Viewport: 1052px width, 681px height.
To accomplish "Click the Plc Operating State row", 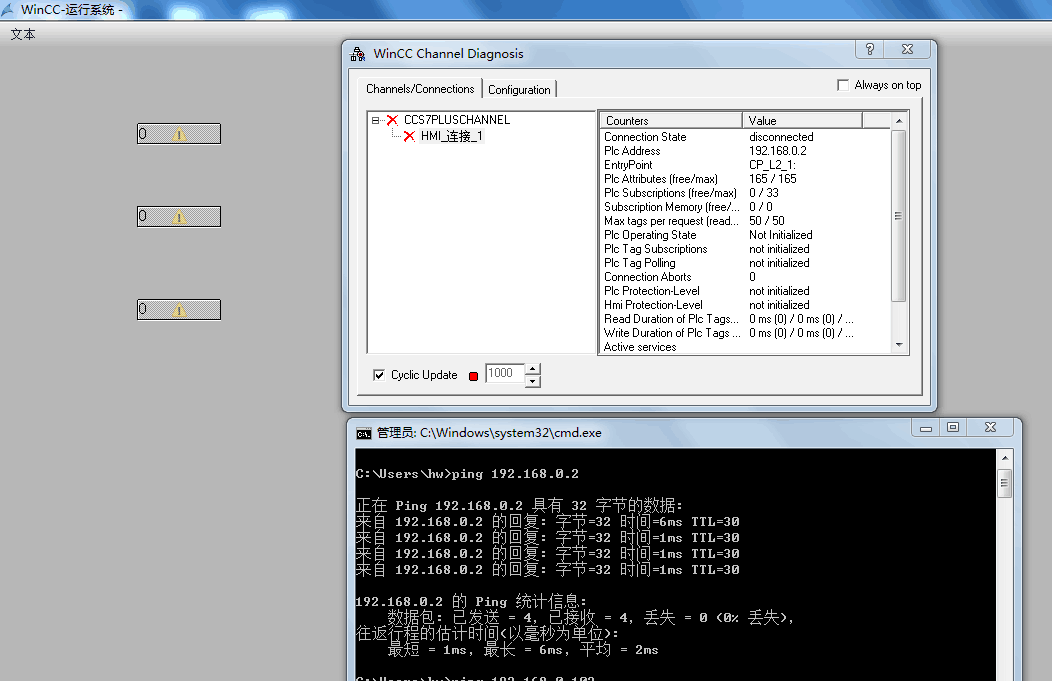I will pos(745,235).
